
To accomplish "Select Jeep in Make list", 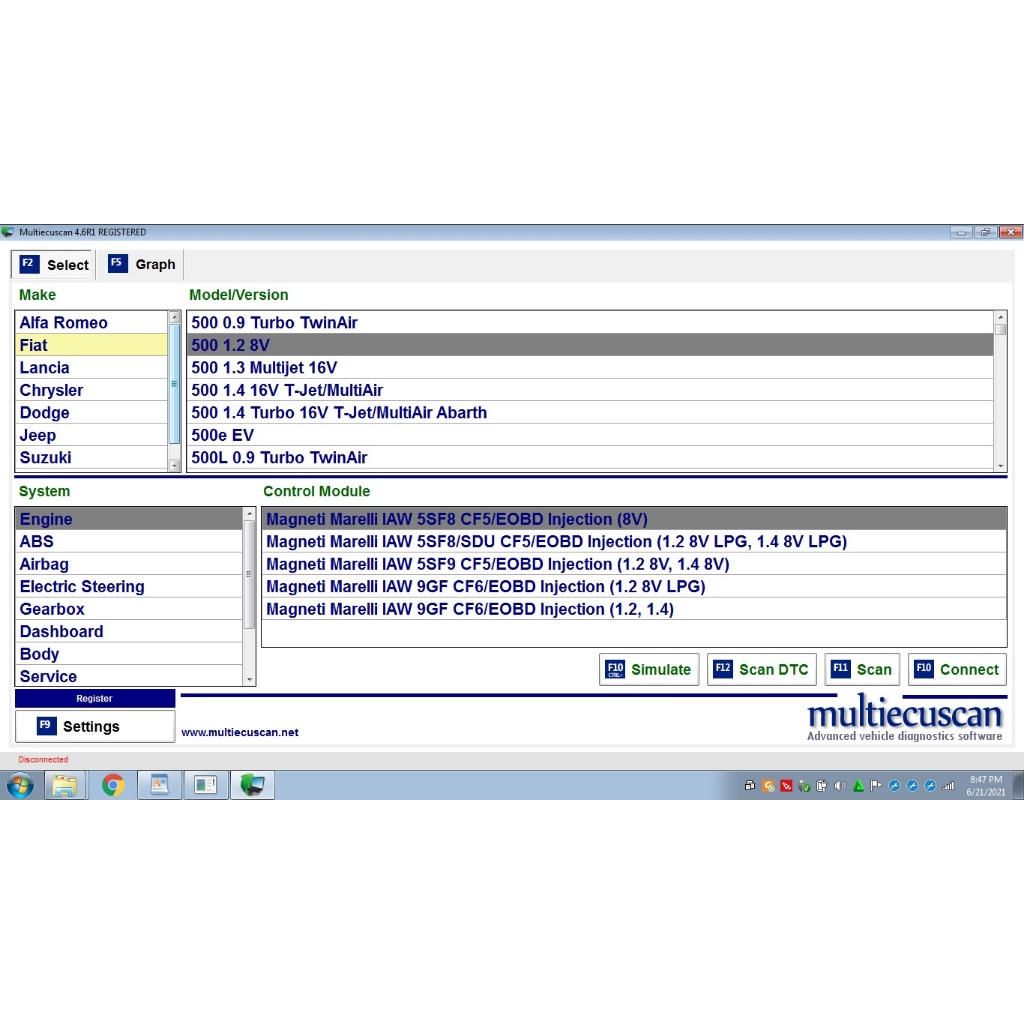I will point(91,435).
